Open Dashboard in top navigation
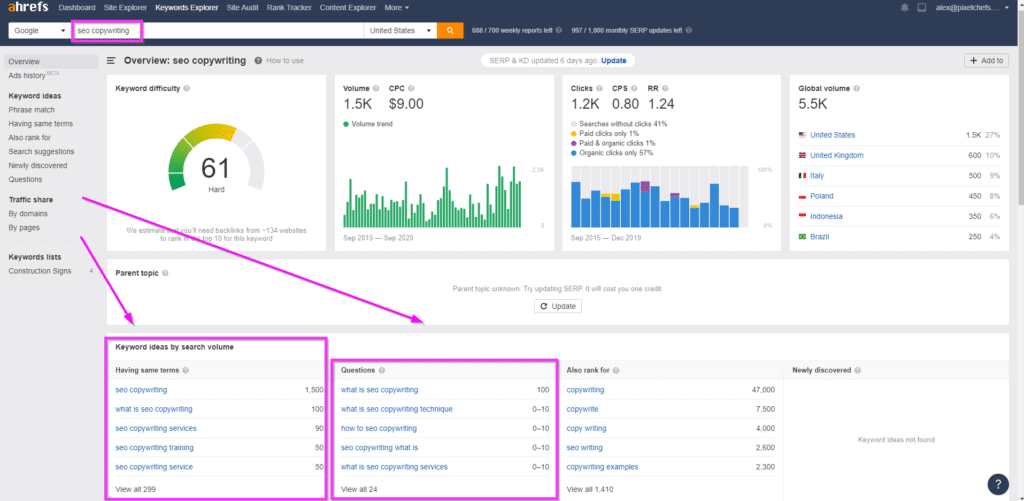Viewport: 1024px width, 501px height. (x=77, y=8)
